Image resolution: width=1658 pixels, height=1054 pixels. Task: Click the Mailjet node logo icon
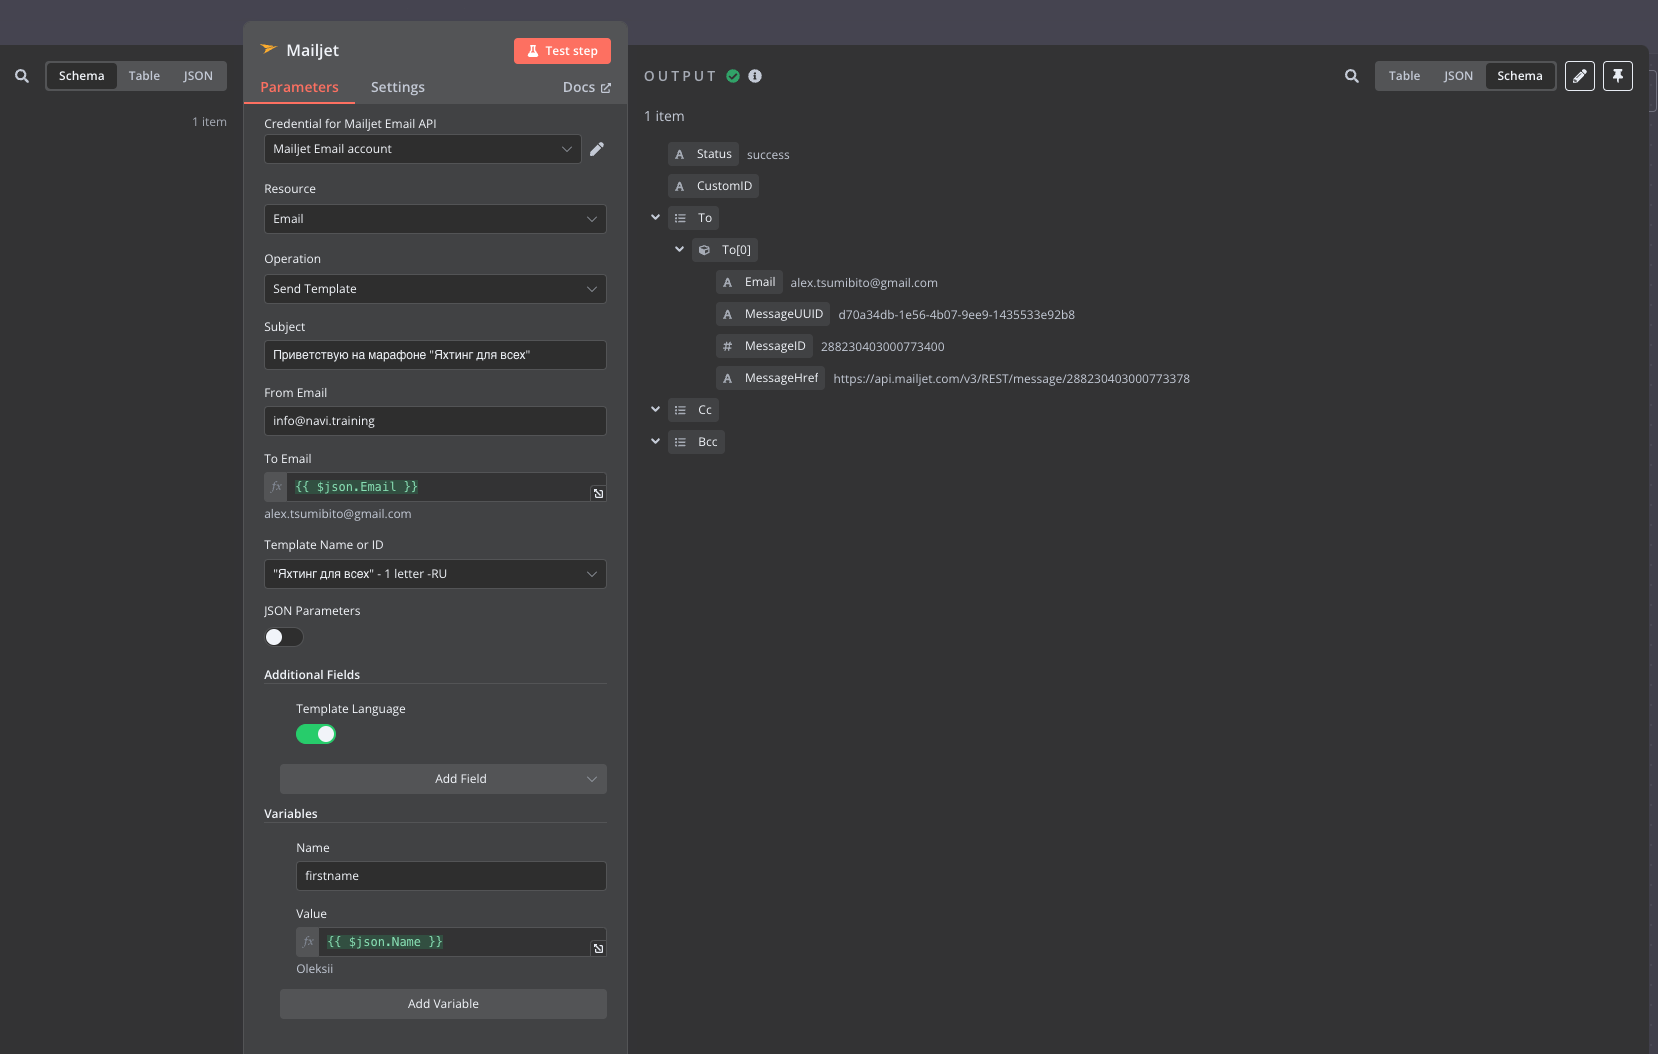click(x=269, y=49)
